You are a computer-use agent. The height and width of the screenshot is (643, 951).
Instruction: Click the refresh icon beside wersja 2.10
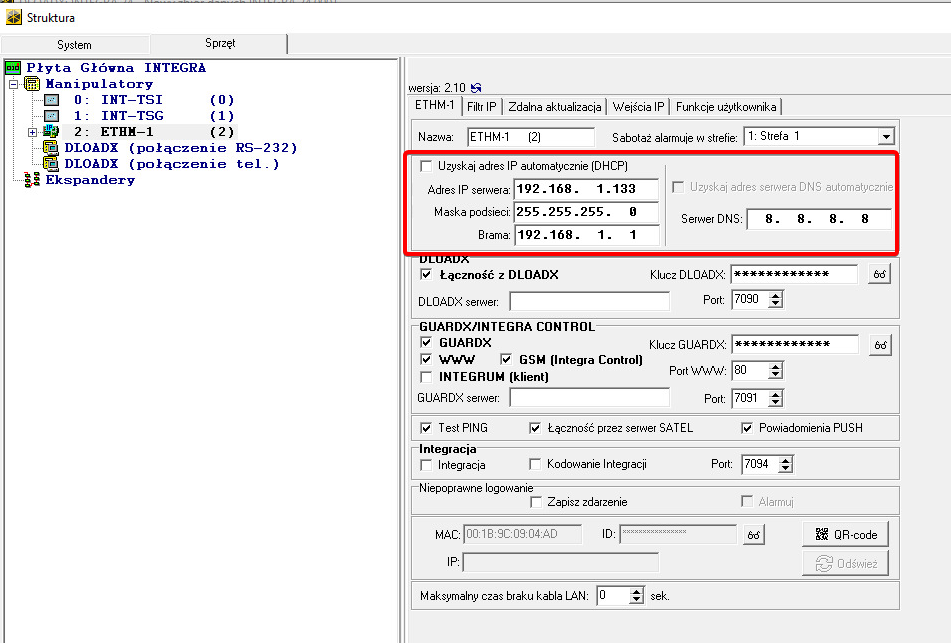coord(476,88)
